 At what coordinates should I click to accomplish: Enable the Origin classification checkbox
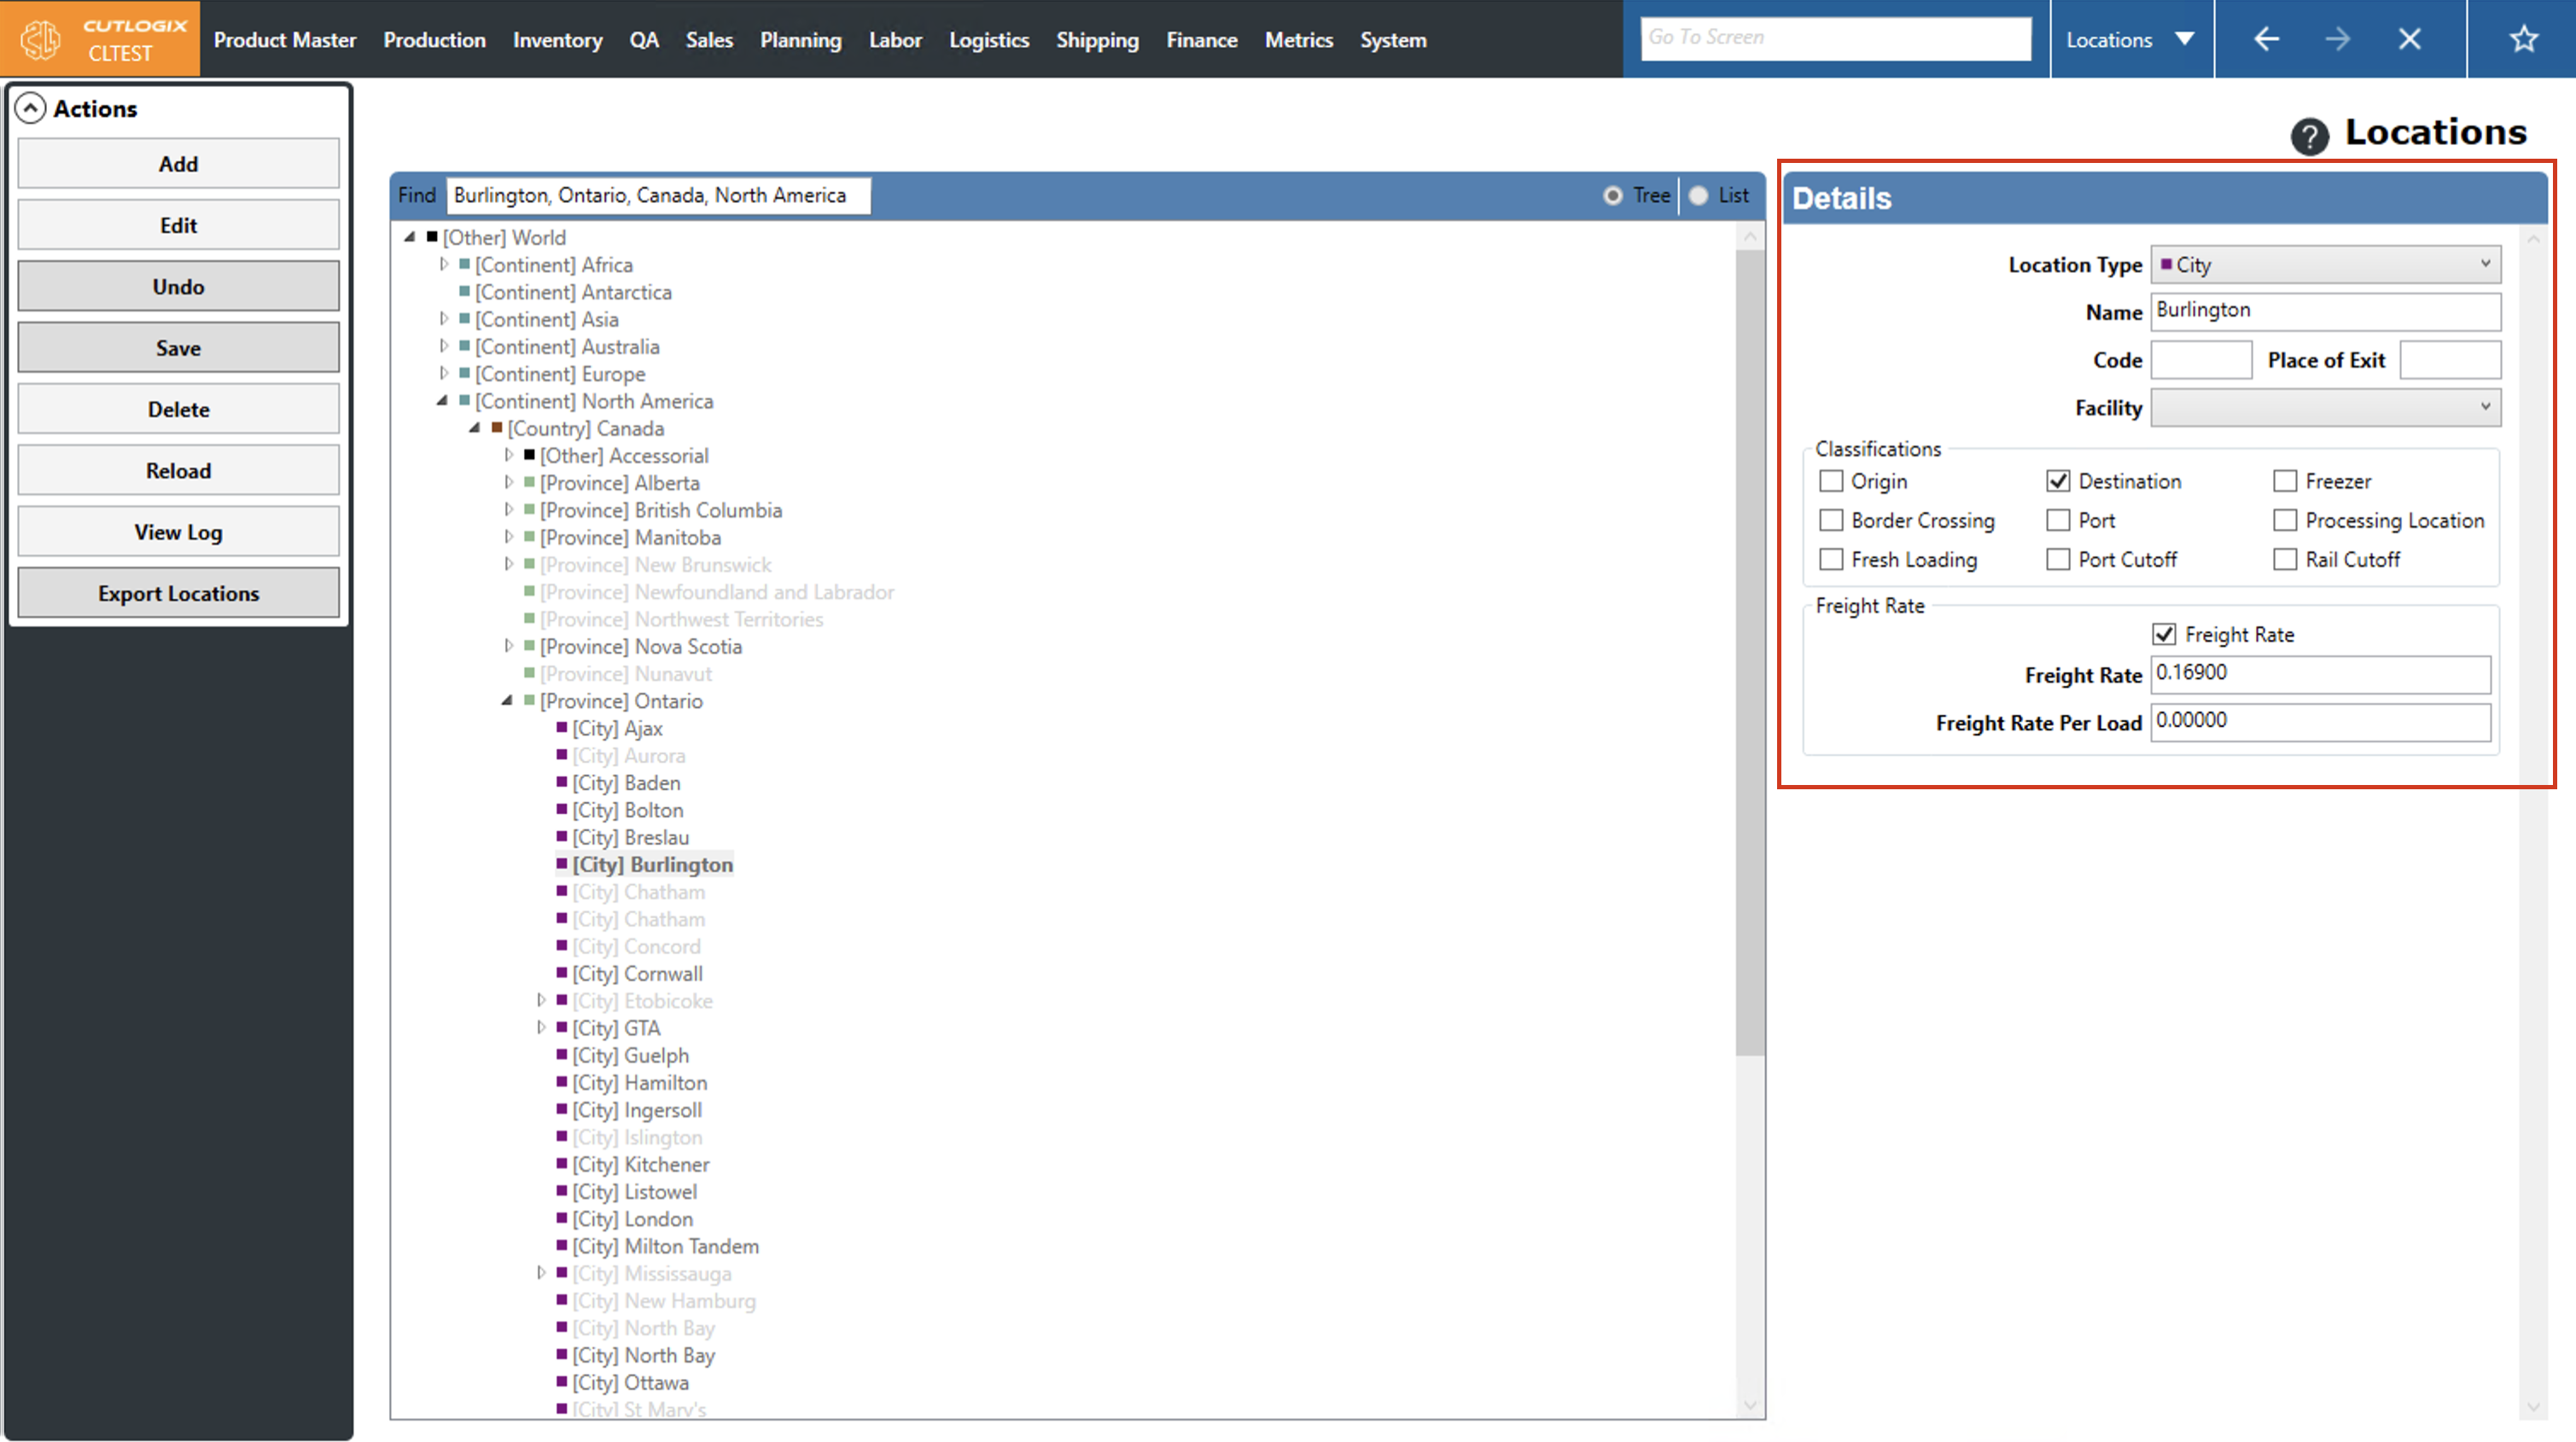point(1831,481)
